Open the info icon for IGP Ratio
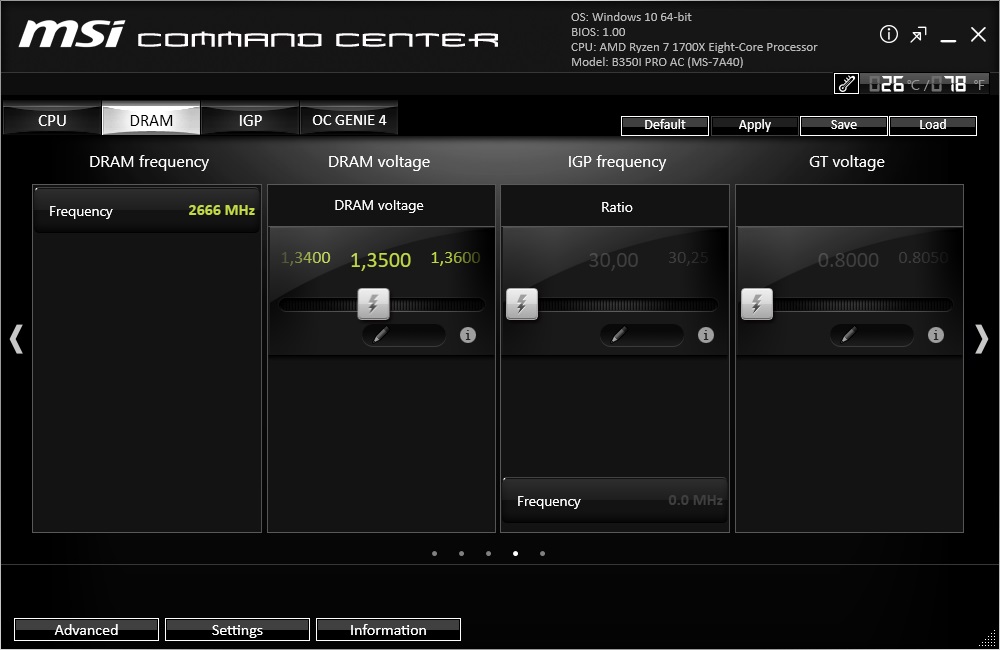 [705, 335]
